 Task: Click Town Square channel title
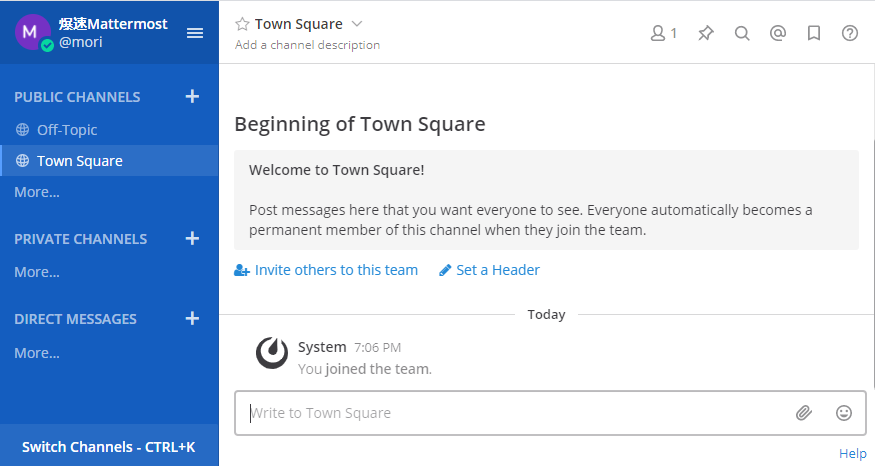click(x=299, y=24)
